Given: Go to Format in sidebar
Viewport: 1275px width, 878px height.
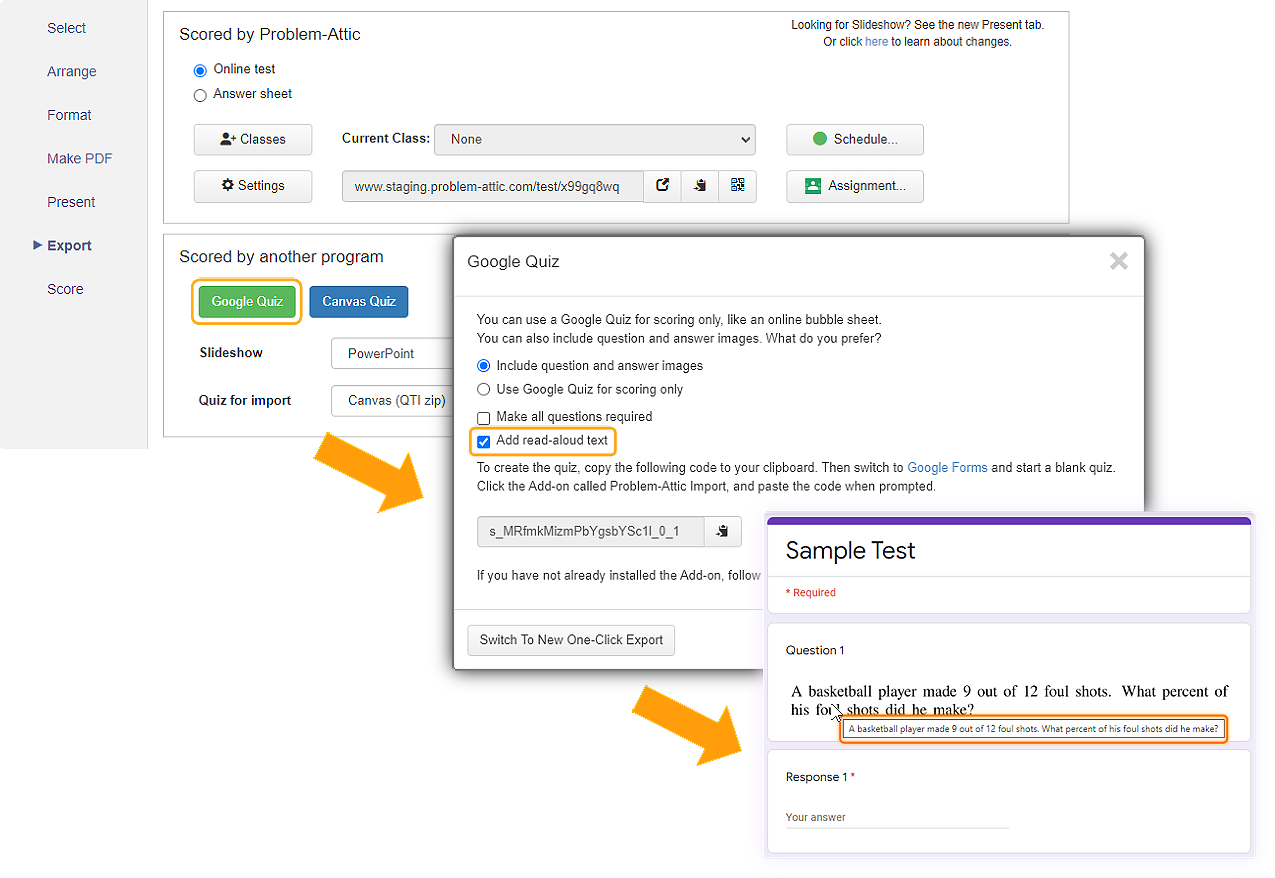Looking at the screenshot, I should [69, 115].
